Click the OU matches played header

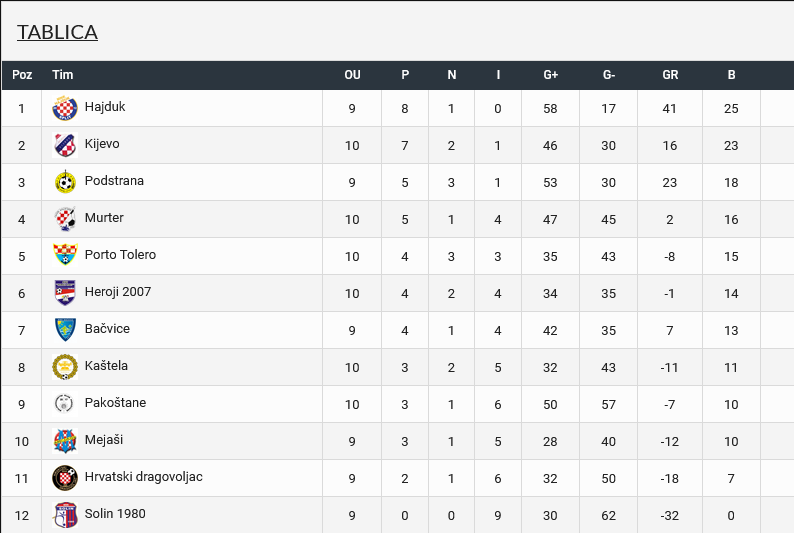[352, 75]
